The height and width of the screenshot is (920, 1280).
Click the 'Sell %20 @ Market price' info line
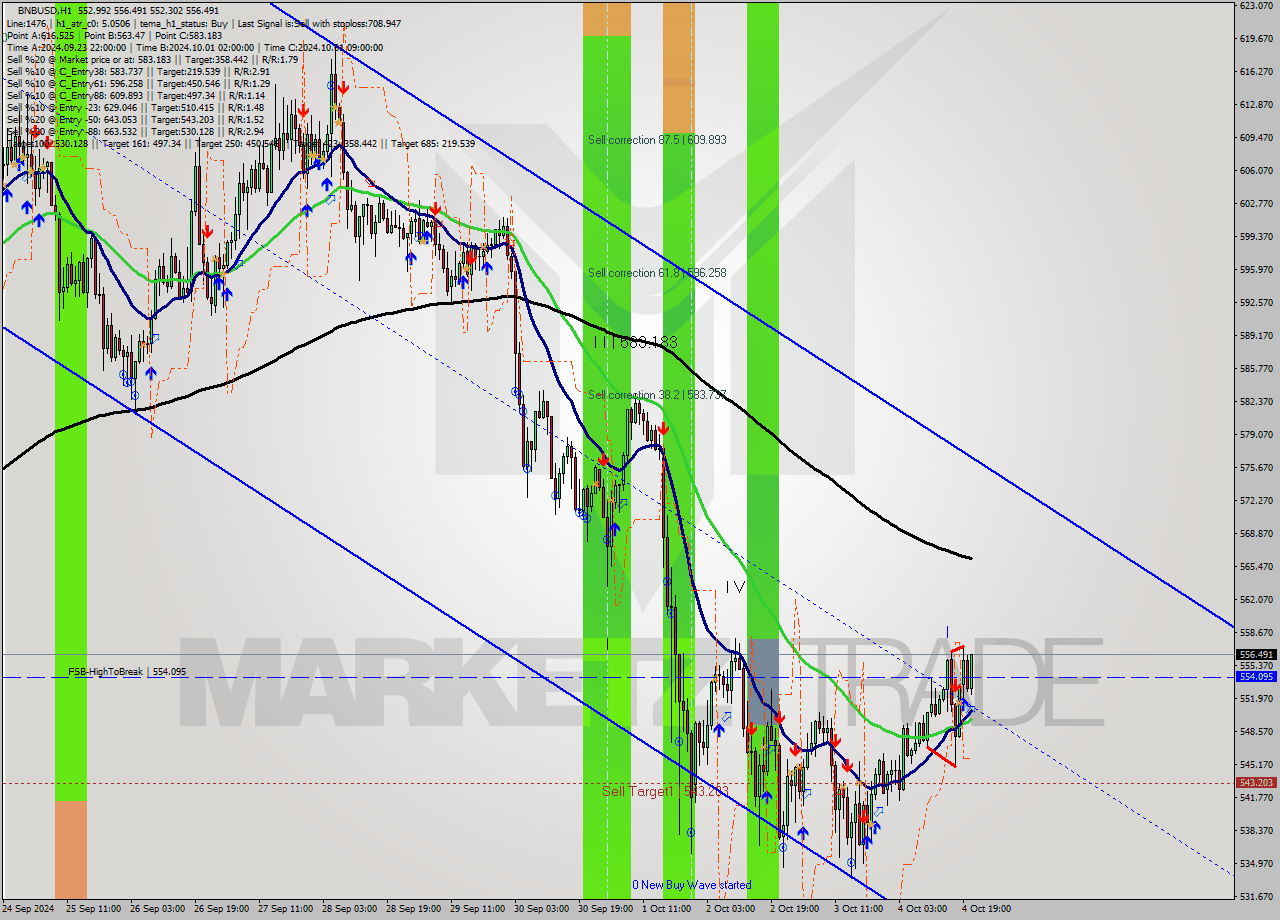(x=153, y=59)
